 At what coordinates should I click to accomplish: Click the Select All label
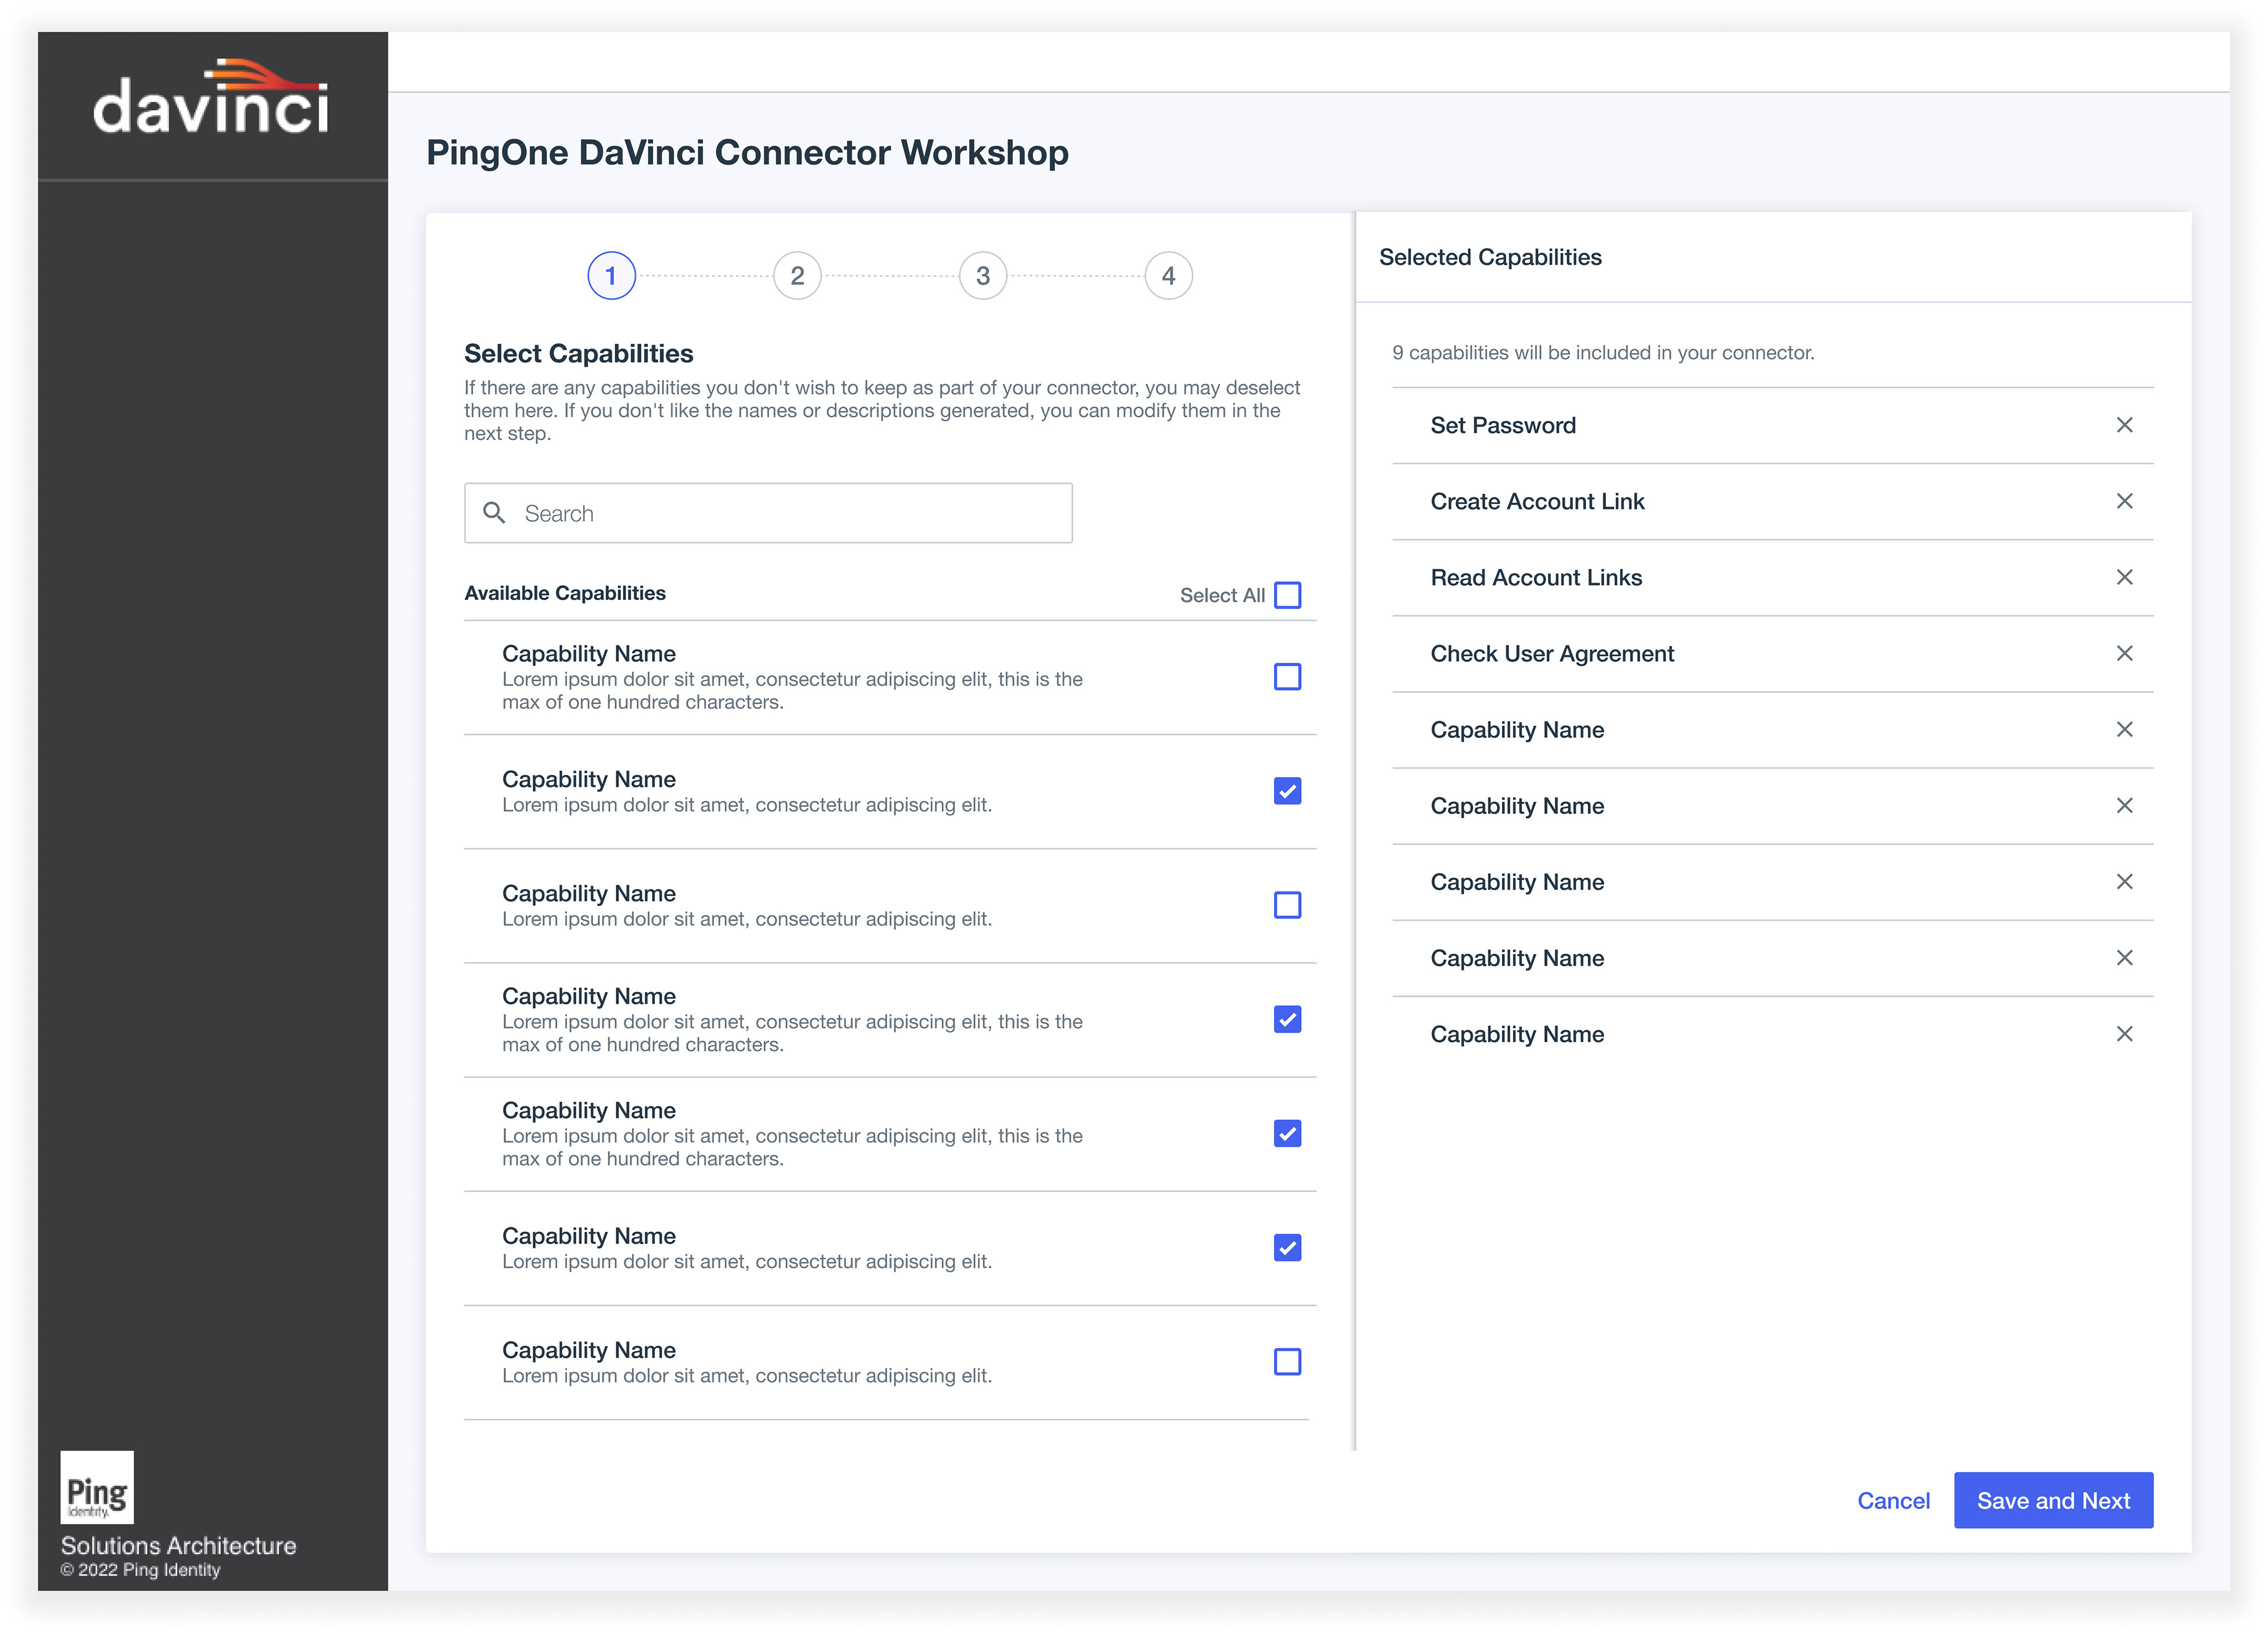point(1222,595)
